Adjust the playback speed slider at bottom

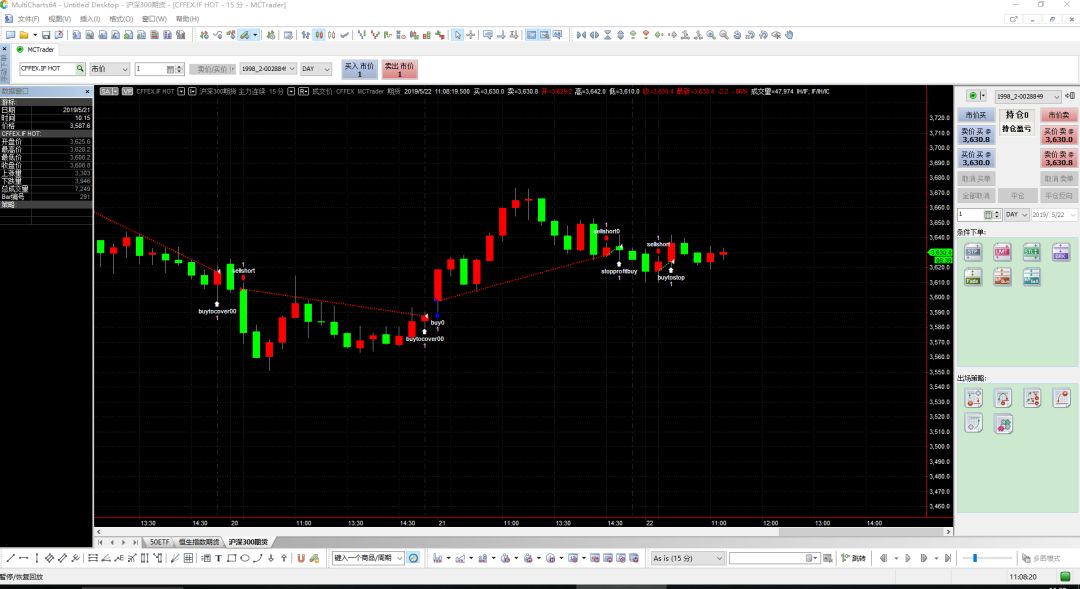[x=975, y=558]
